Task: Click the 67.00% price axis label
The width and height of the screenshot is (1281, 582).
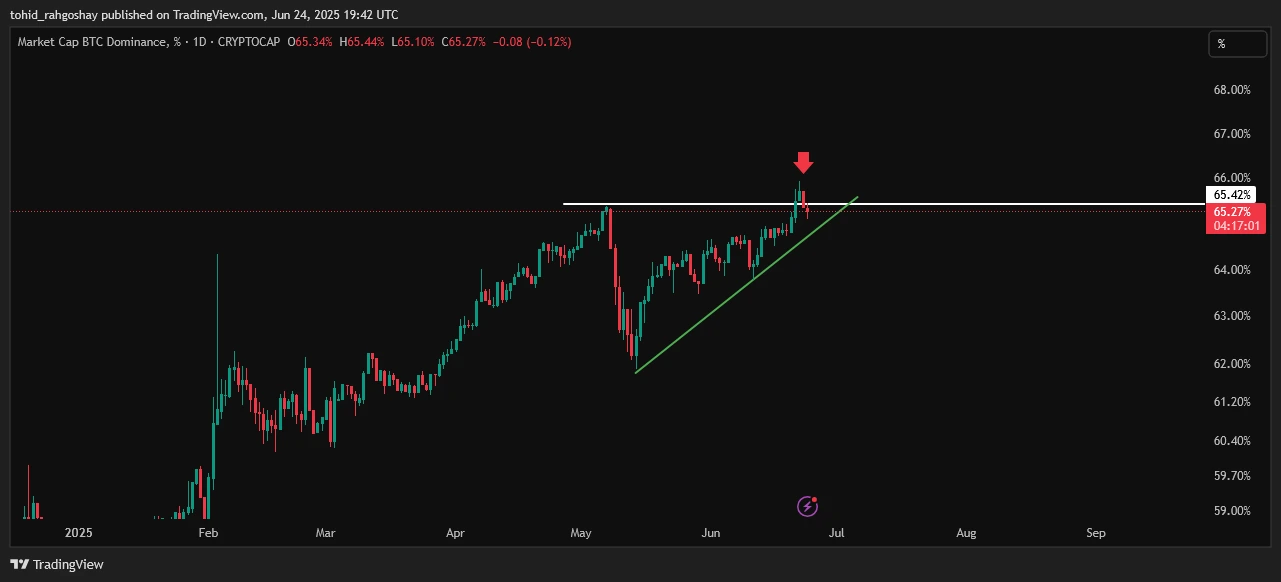Action: click(x=1232, y=134)
